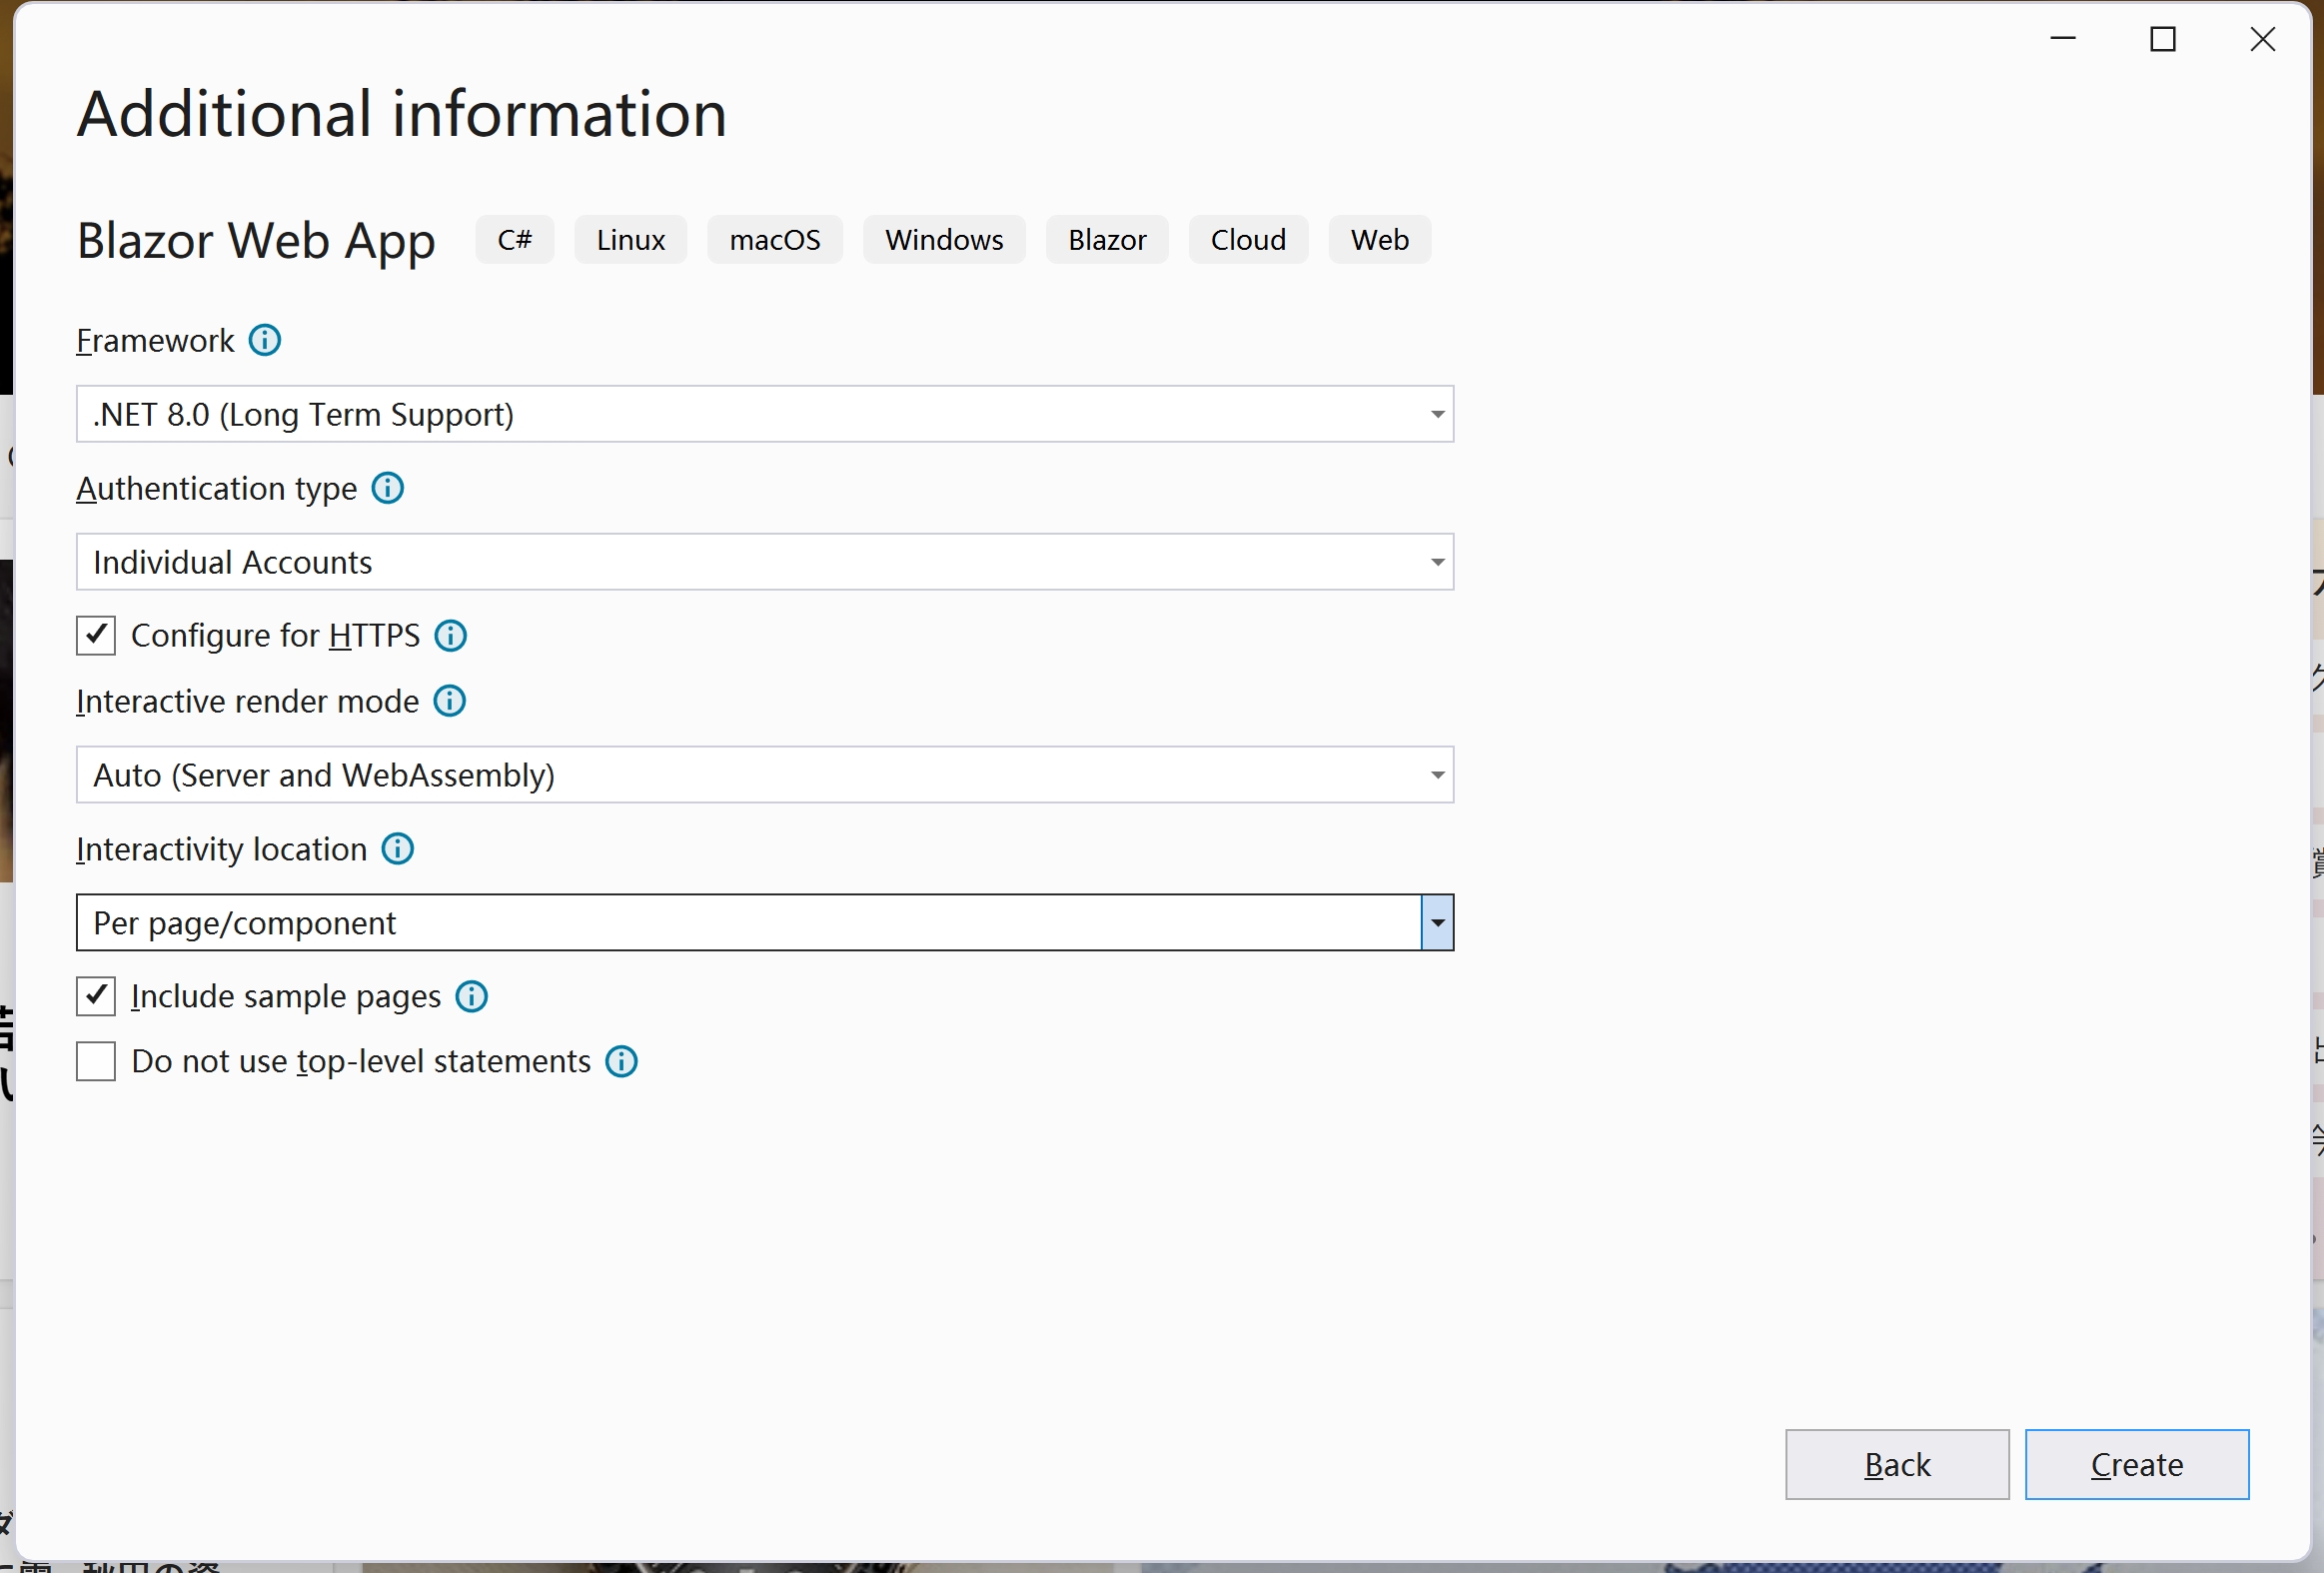Click the Interactive render mode info icon

[x=450, y=701]
